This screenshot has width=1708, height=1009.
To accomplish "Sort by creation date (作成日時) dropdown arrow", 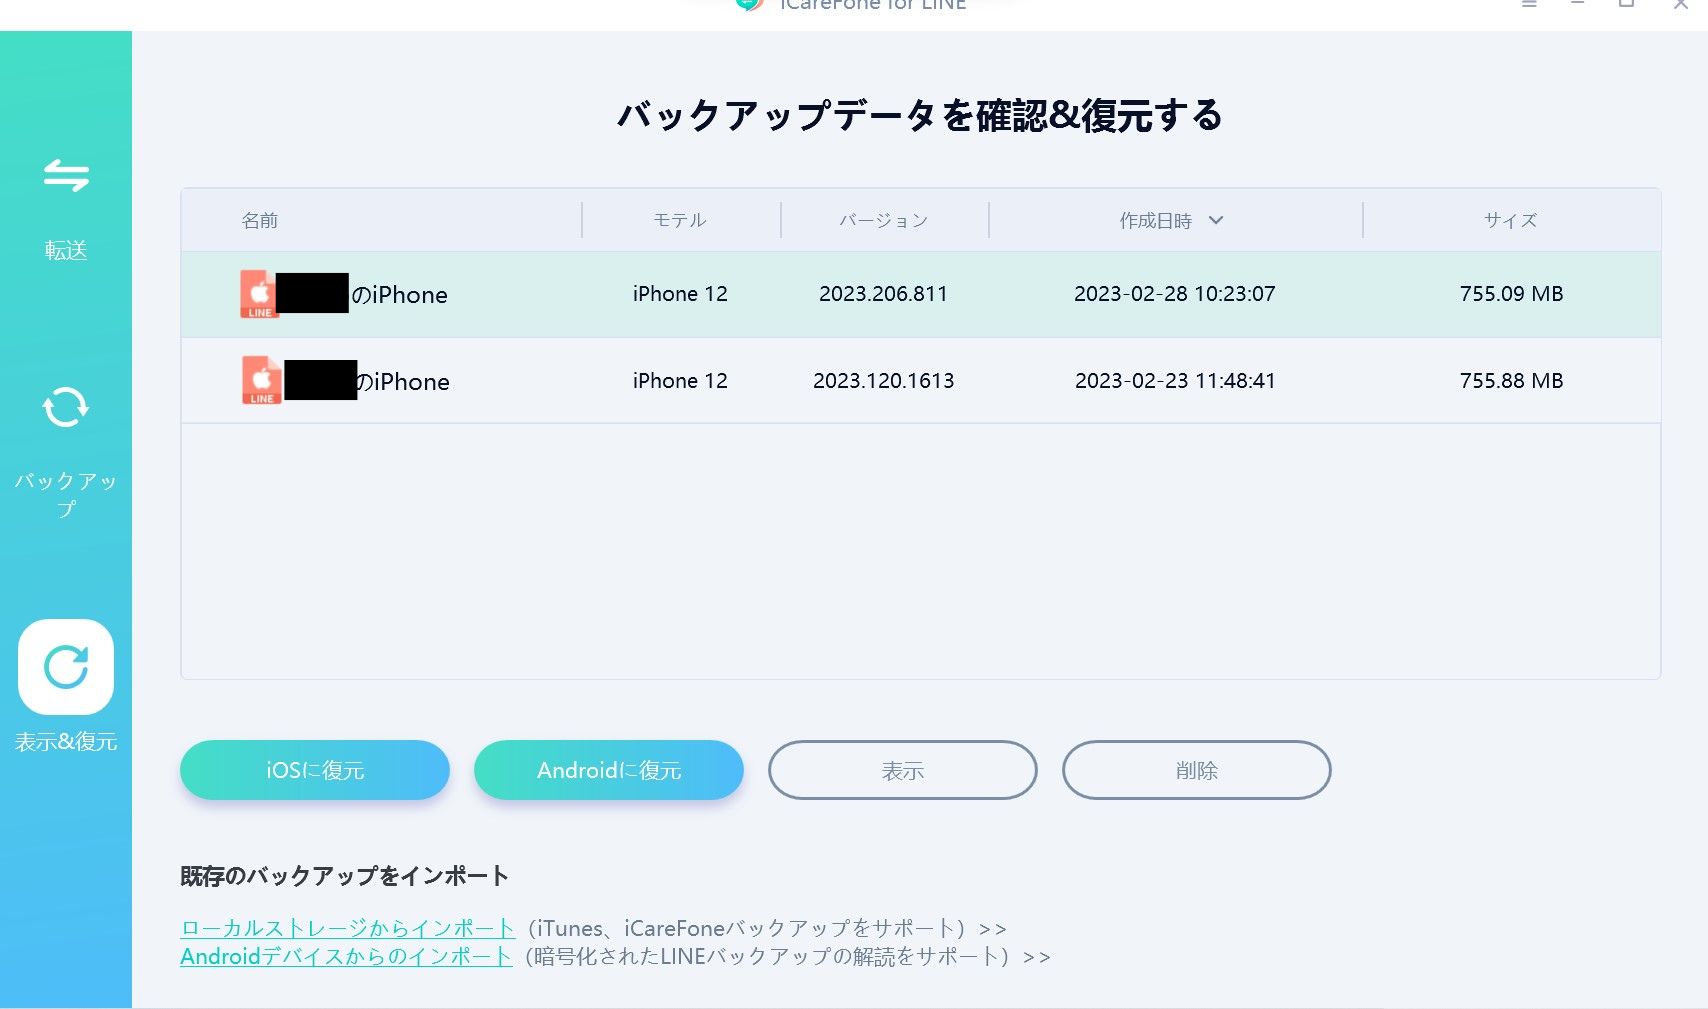I will pos(1216,221).
